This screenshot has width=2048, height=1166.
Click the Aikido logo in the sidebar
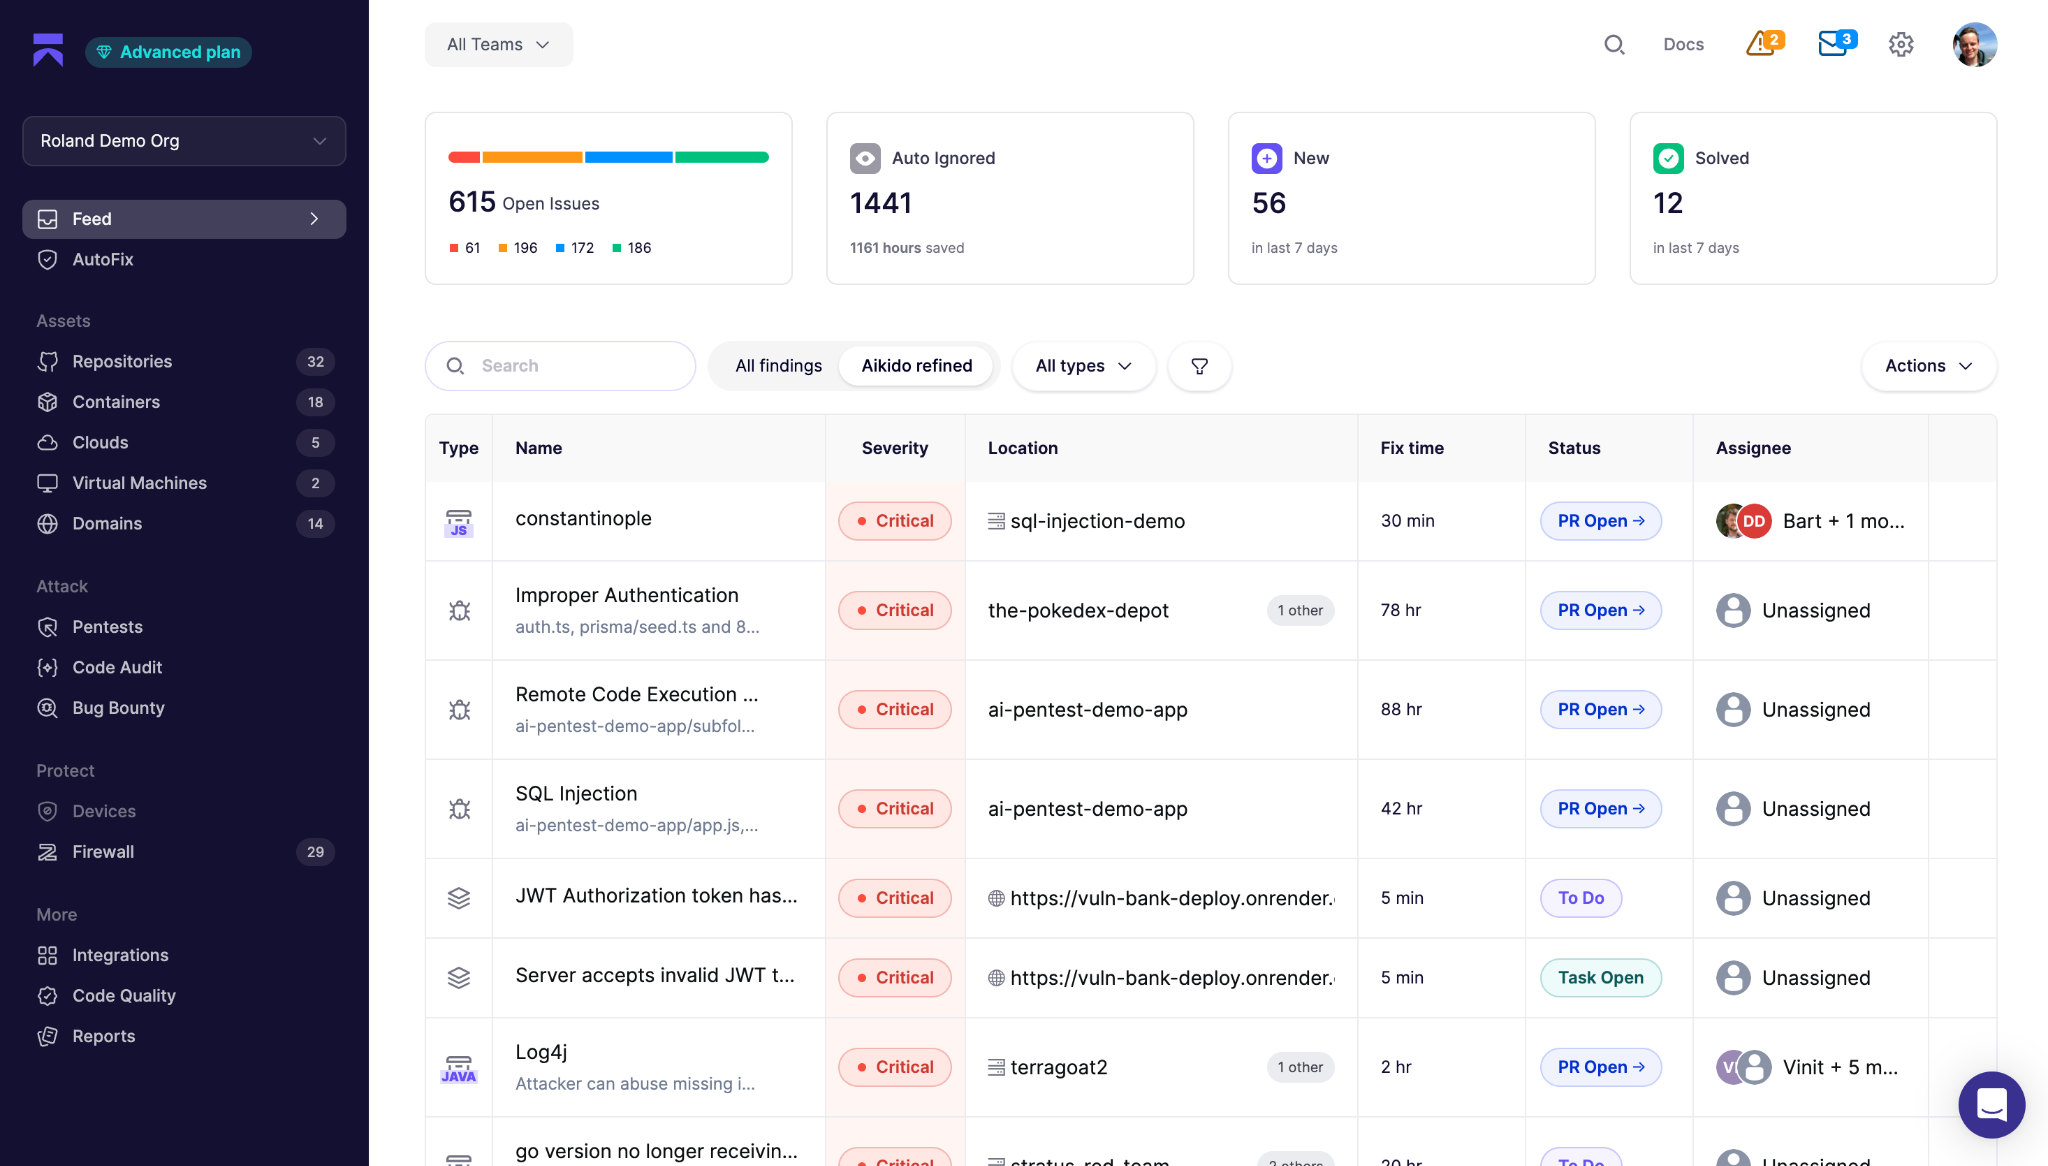48,50
